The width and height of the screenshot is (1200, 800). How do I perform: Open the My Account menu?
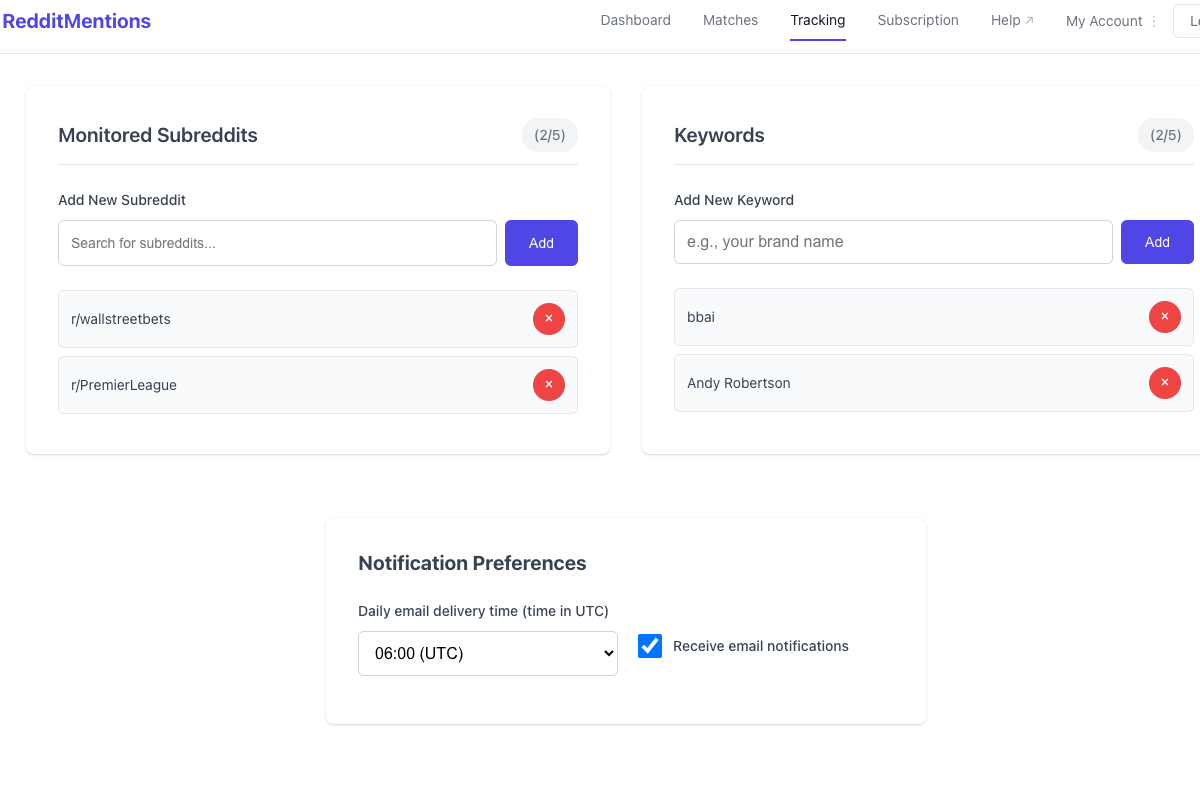pyautogui.click(x=1104, y=21)
